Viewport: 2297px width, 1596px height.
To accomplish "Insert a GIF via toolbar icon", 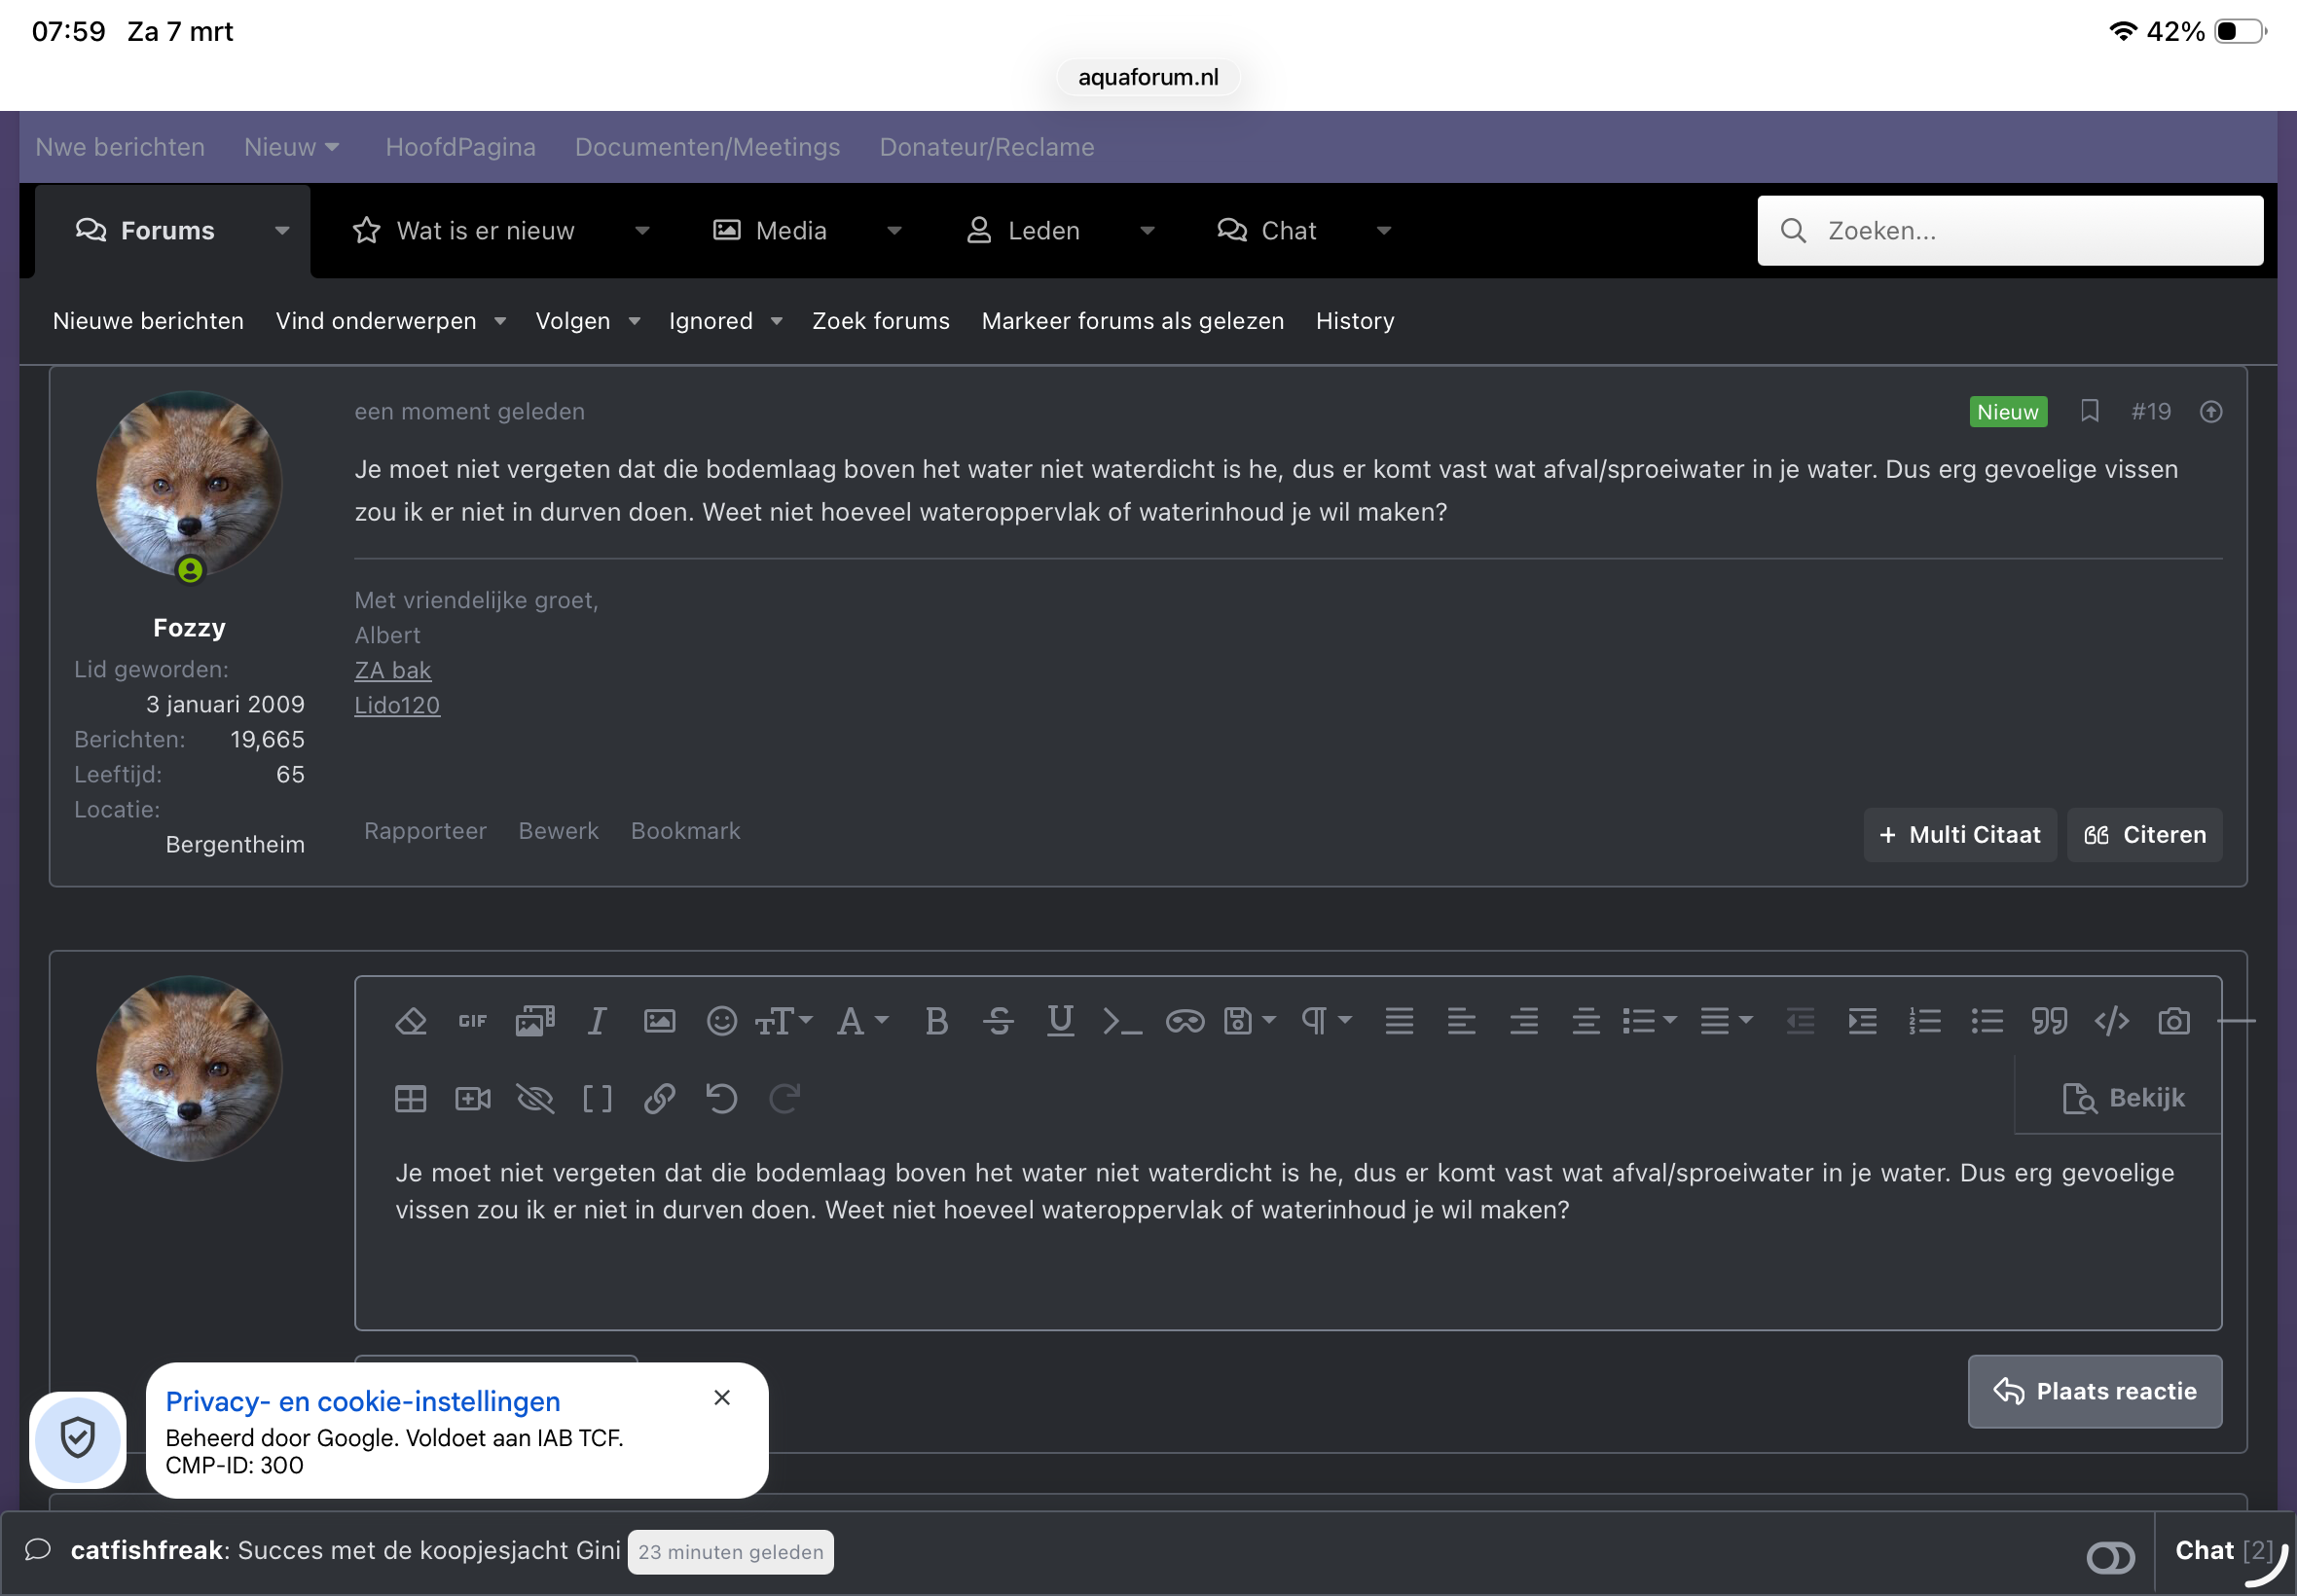I will [x=472, y=1021].
